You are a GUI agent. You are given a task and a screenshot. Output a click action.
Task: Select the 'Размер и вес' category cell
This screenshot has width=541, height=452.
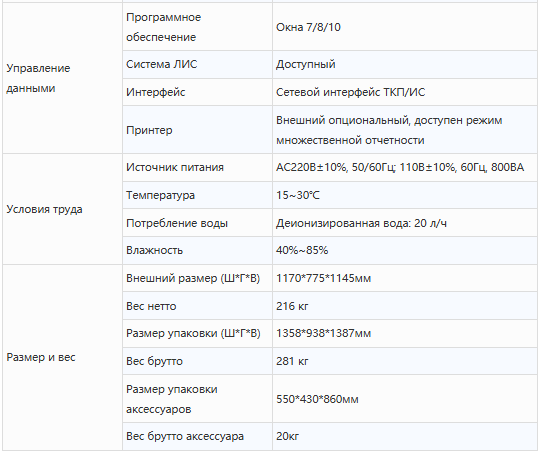(62, 357)
